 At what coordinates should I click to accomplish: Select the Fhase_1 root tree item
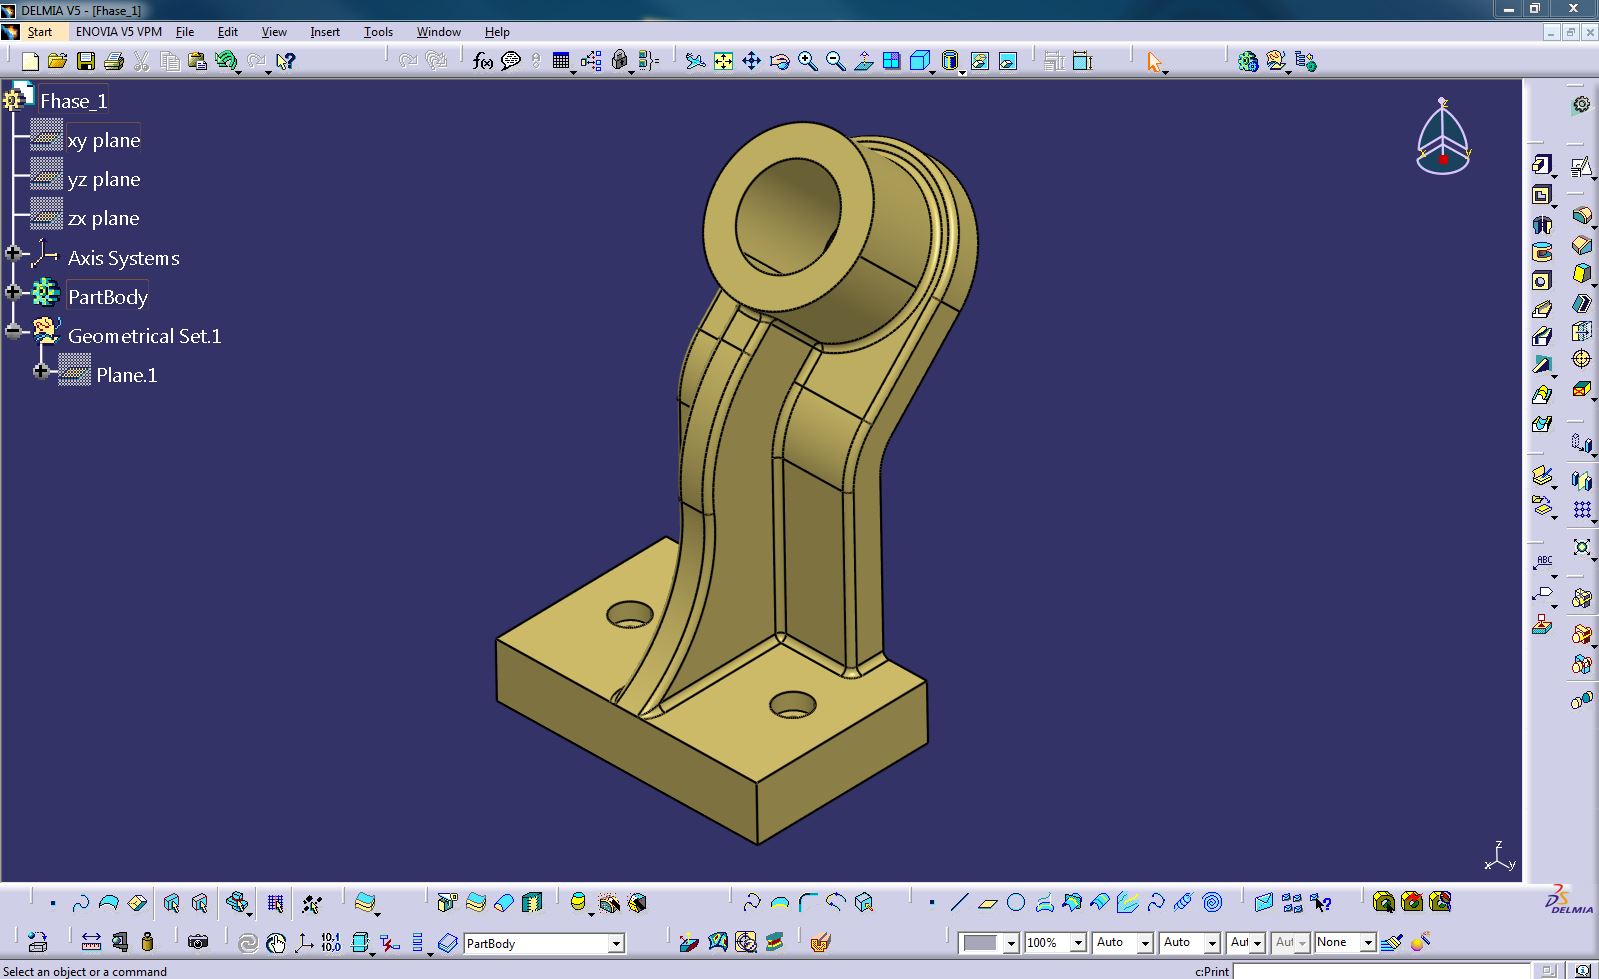(x=74, y=101)
